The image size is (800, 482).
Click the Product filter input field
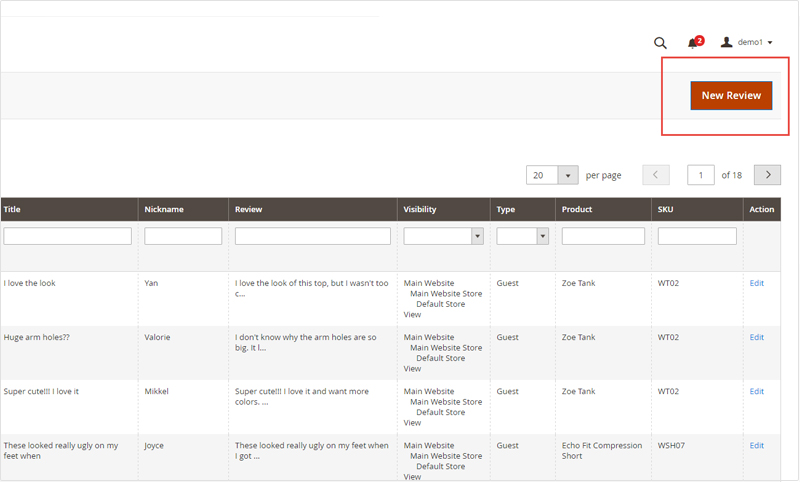(x=603, y=236)
